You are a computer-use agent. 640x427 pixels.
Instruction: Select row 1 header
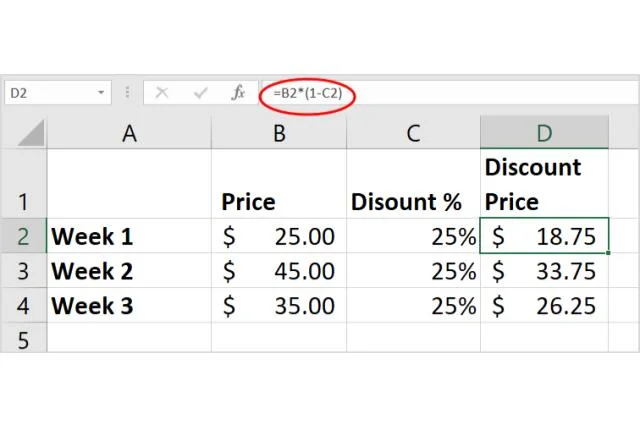pyautogui.click(x=23, y=184)
